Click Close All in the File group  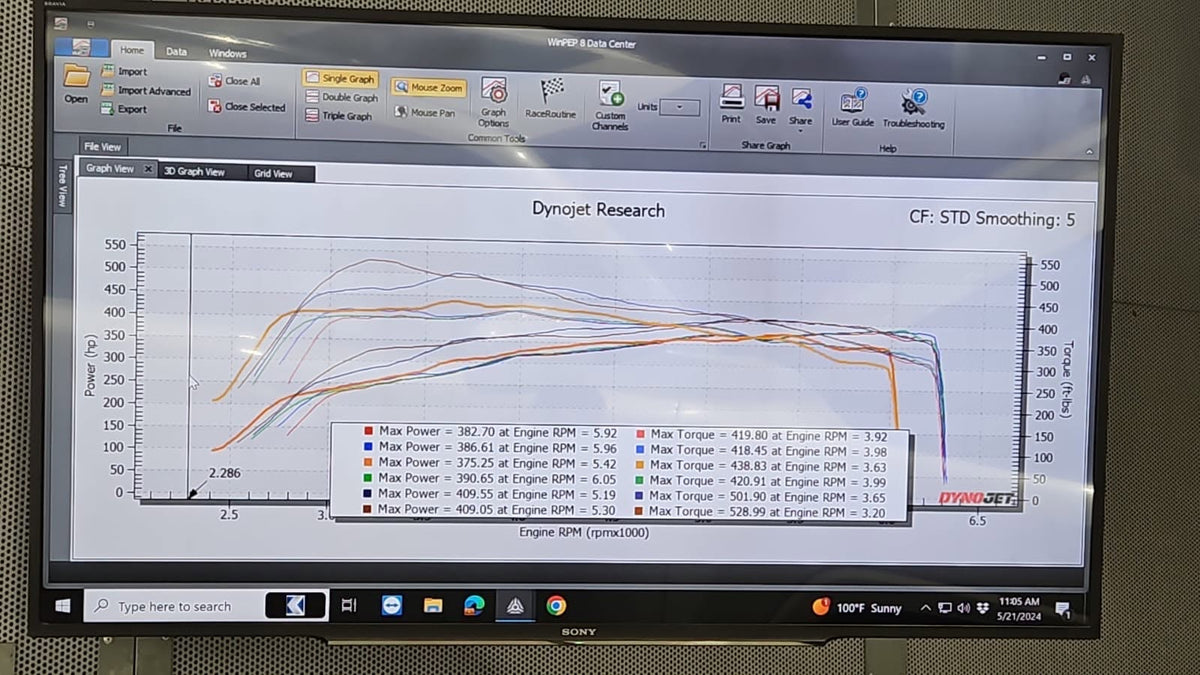click(x=235, y=81)
